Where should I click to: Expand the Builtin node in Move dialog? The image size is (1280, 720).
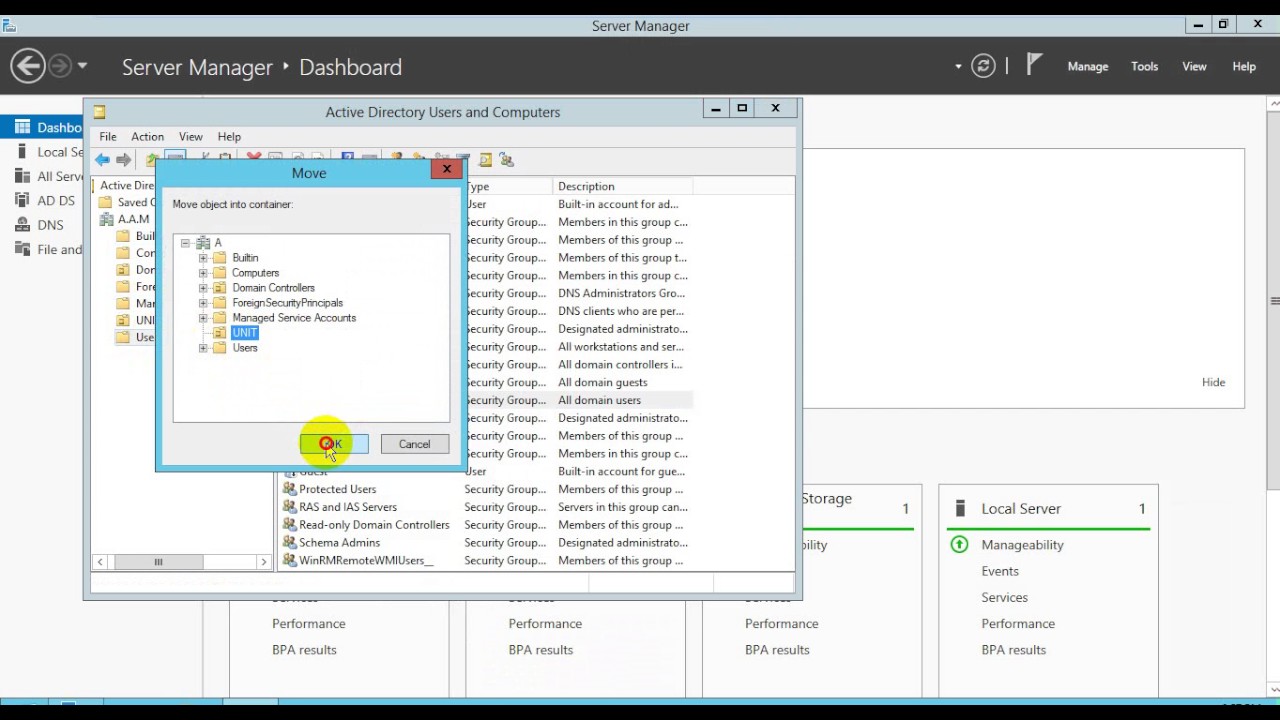[x=203, y=258]
